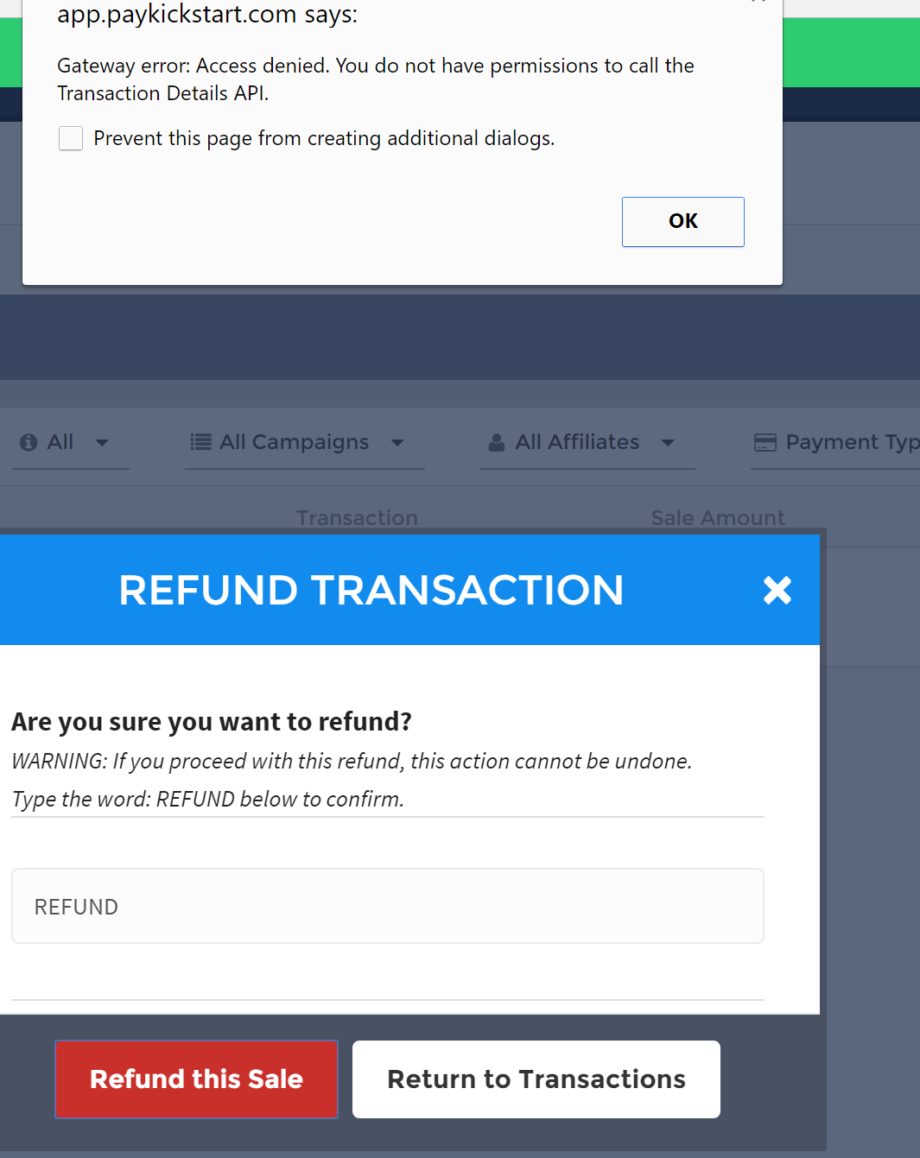Screen dimensions: 920x1158
Task: Focus the REFUND confirmation text field
Action: coord(387,906)
